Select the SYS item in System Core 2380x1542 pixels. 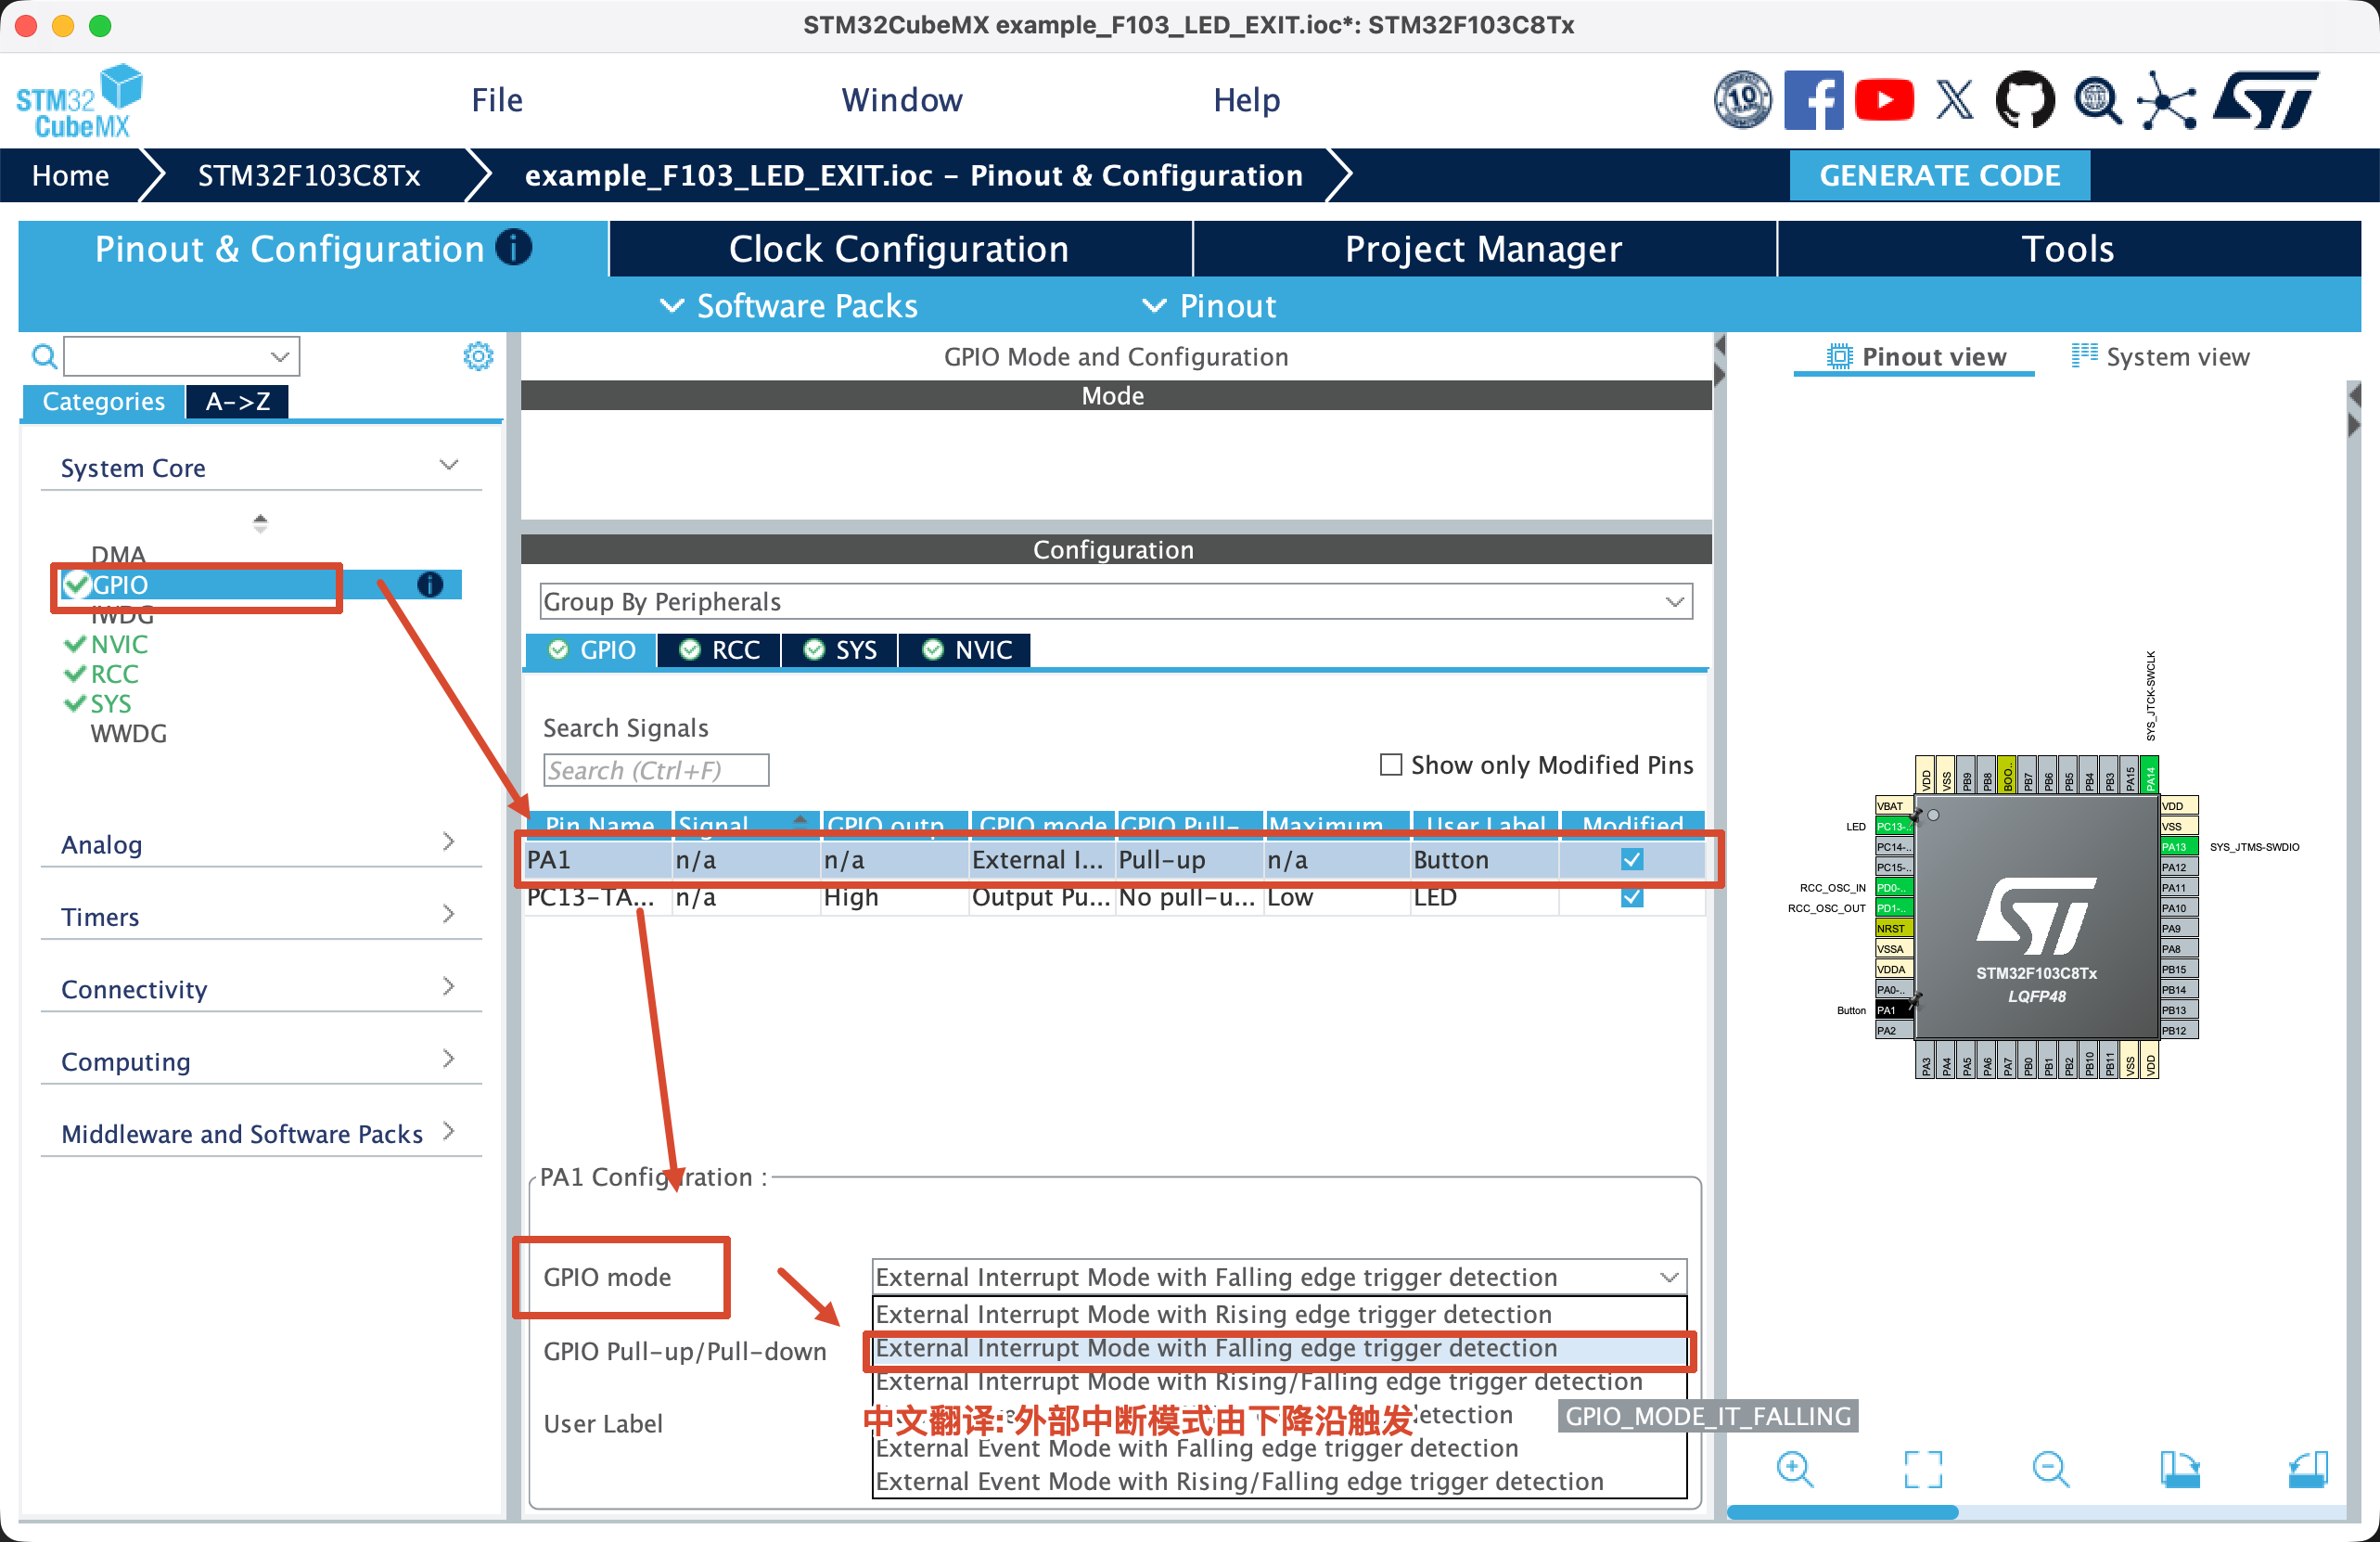[110, 703]
